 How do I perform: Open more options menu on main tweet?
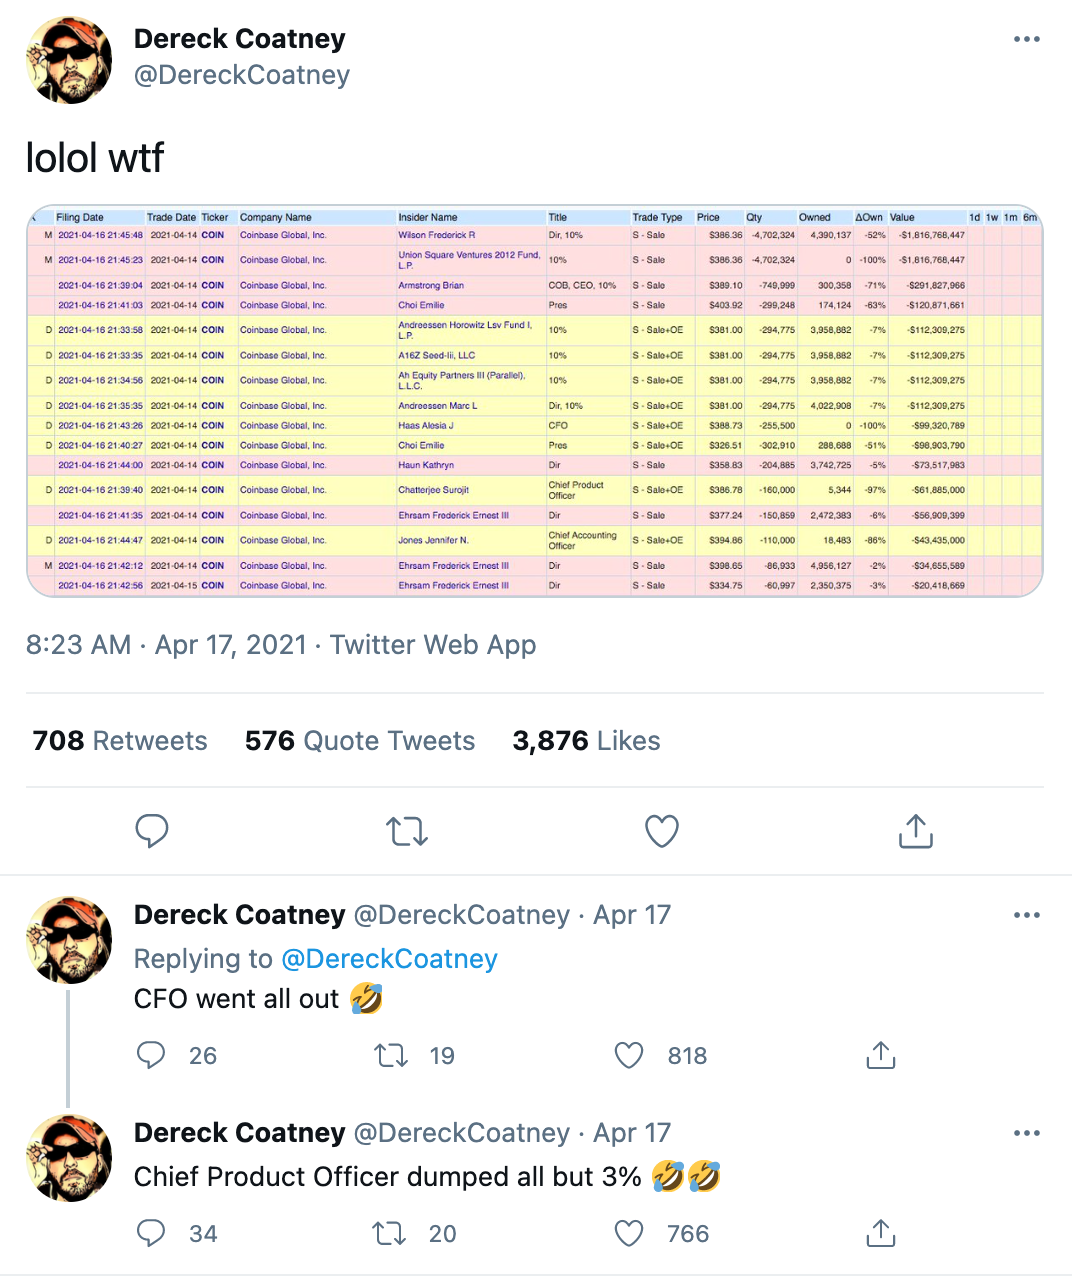[1027, 38]
